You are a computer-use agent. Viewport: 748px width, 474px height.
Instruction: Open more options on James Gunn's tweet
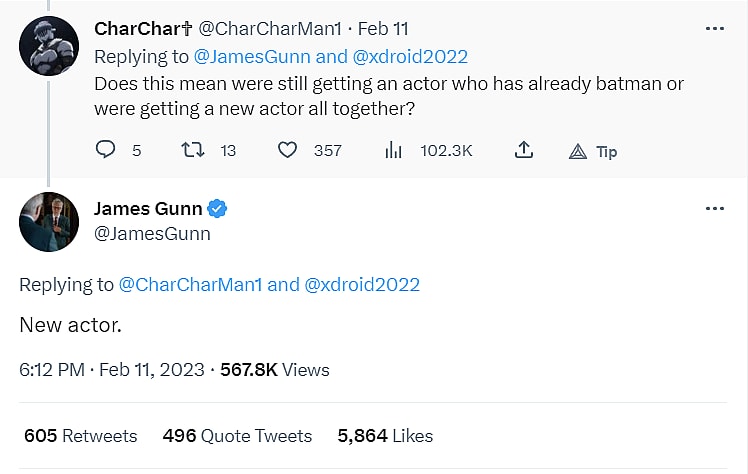click(714, 209)
